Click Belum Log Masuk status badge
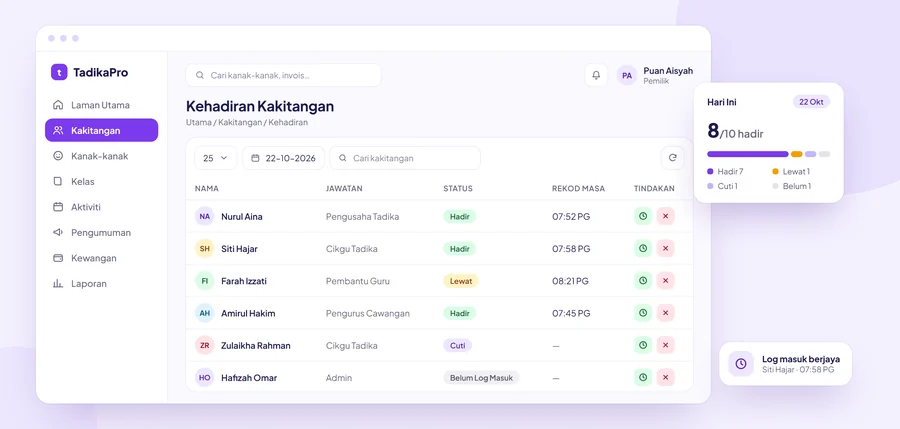900x429 pixels. pos(481,377)
